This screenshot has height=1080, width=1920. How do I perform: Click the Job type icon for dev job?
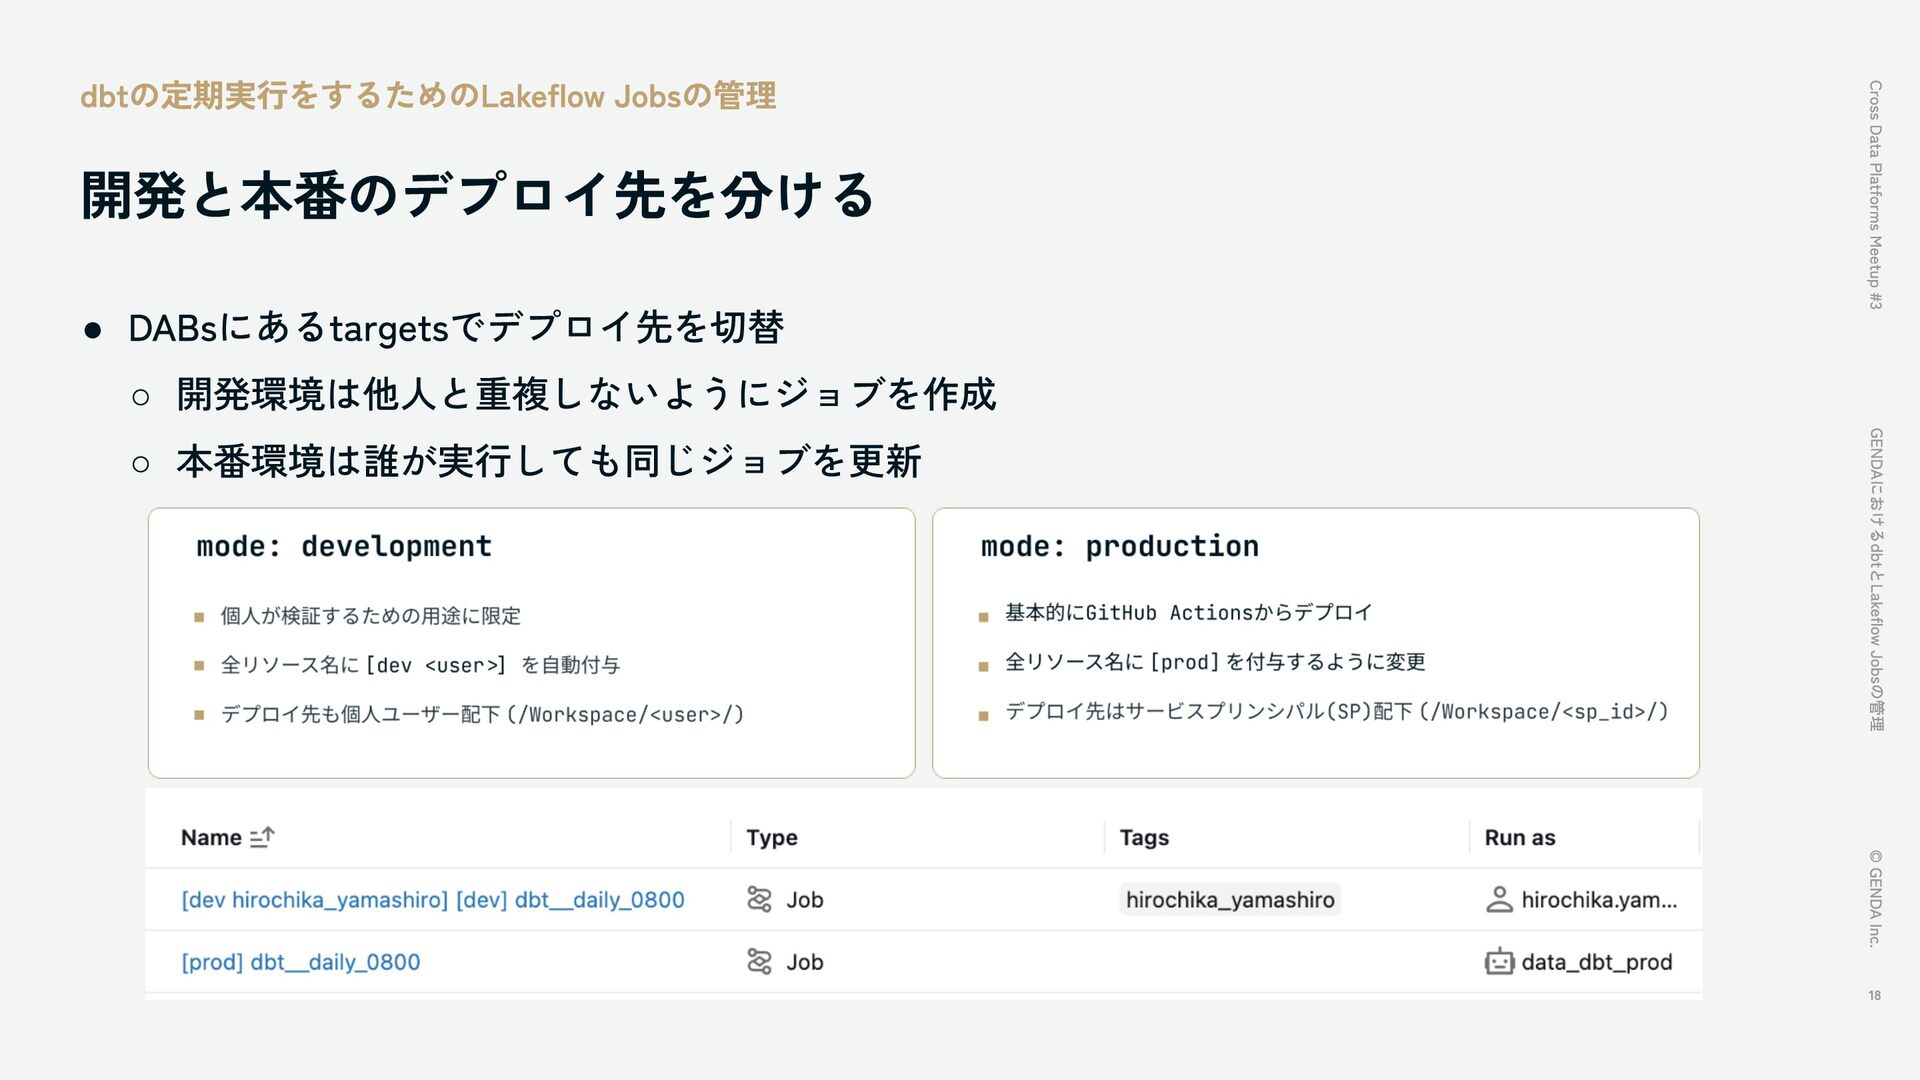759,900
